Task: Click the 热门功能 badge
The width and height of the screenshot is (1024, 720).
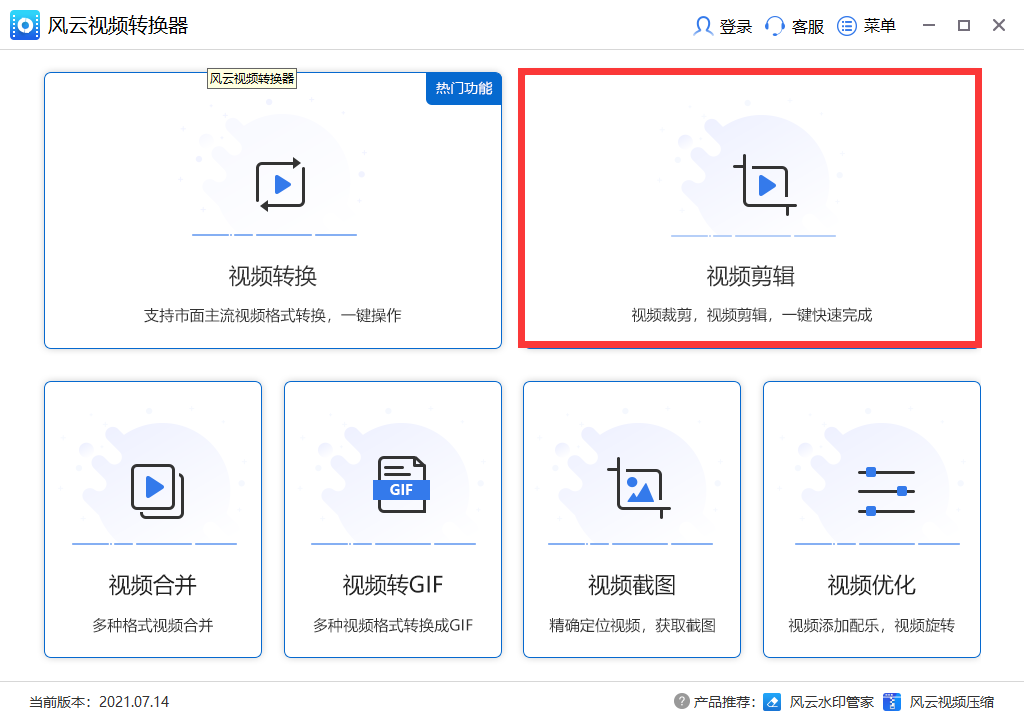Action: click(x=464, y=88)
